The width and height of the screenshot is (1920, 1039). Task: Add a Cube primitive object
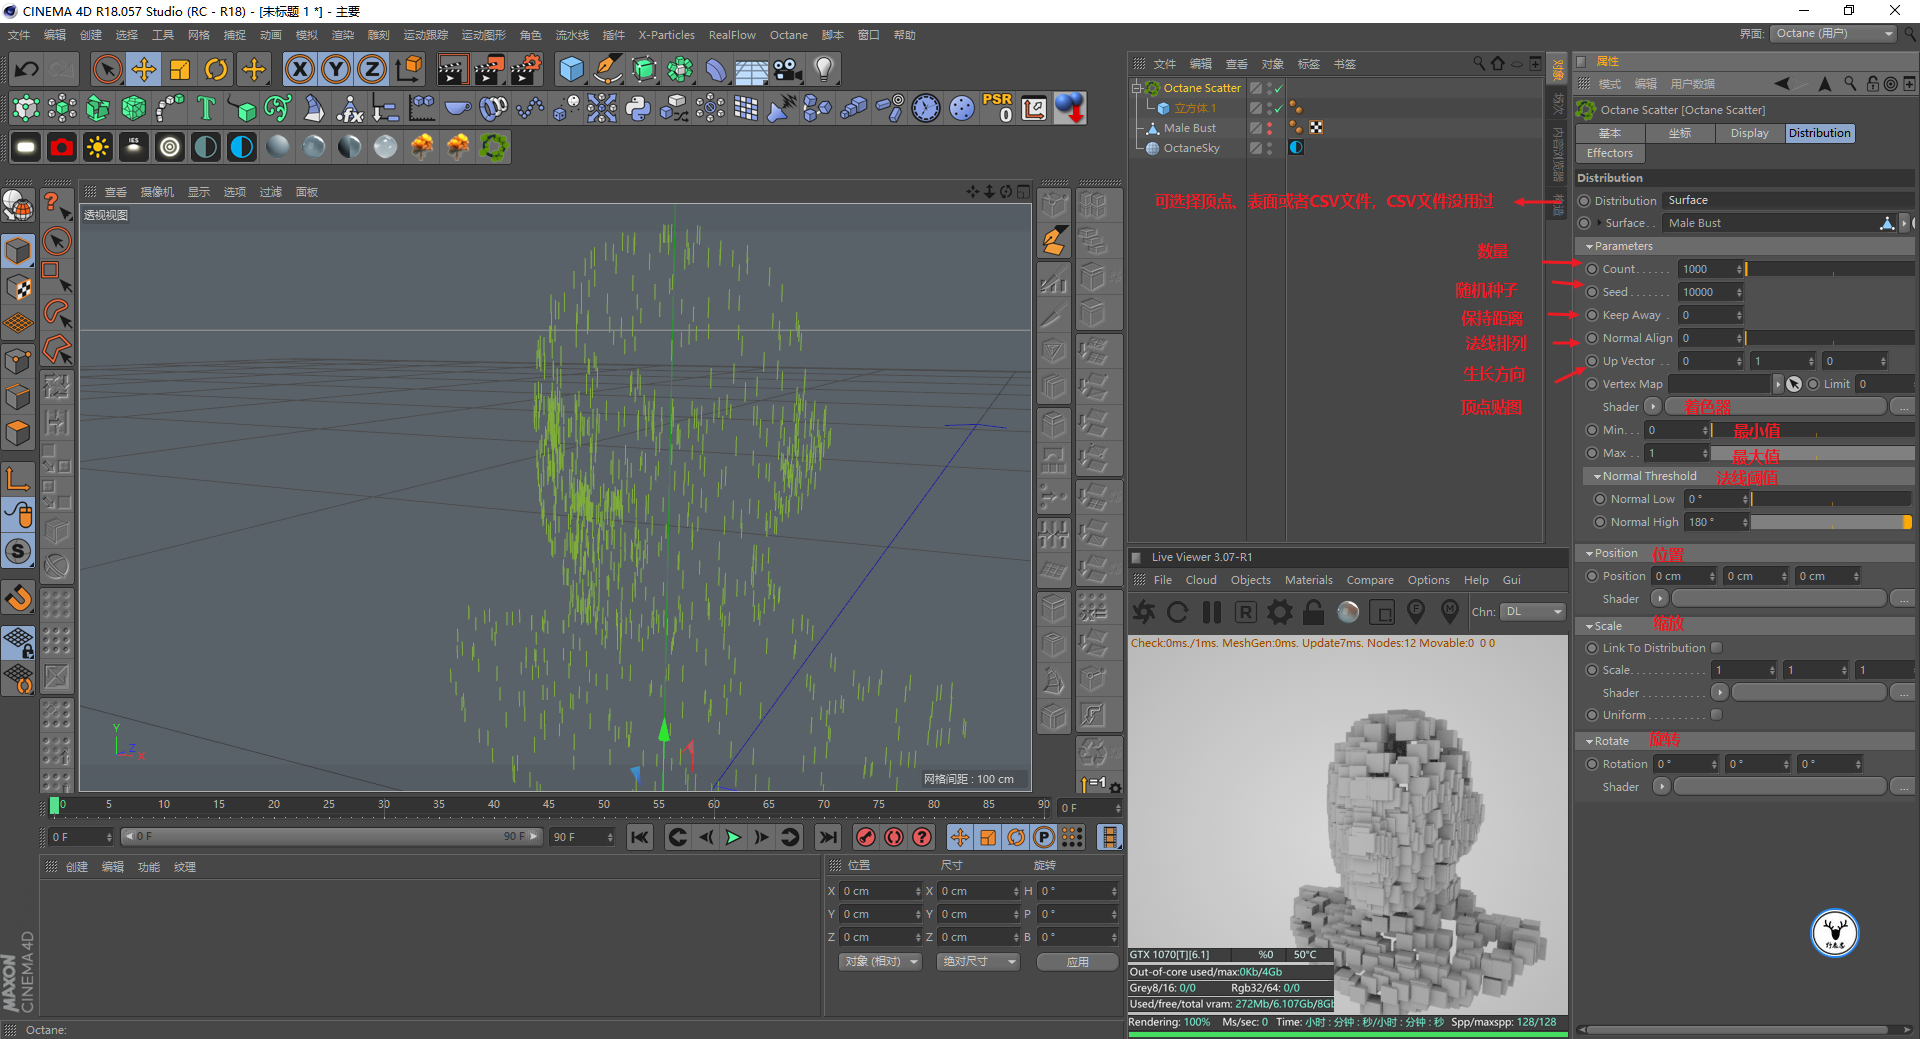(571, 69)
